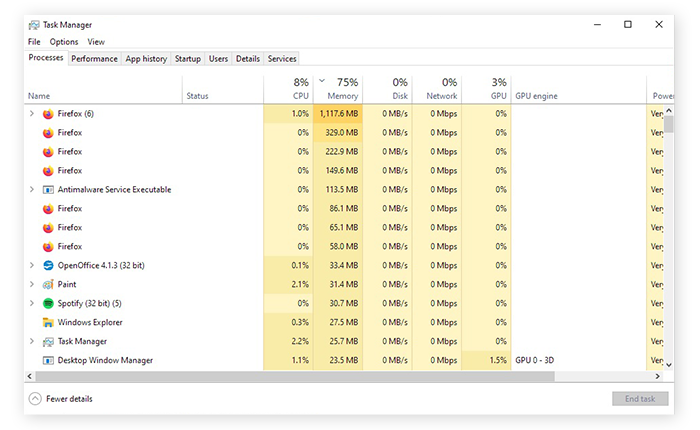Click the Task Manager process icon
Viewport: 700px width, 430px height.
48,342
